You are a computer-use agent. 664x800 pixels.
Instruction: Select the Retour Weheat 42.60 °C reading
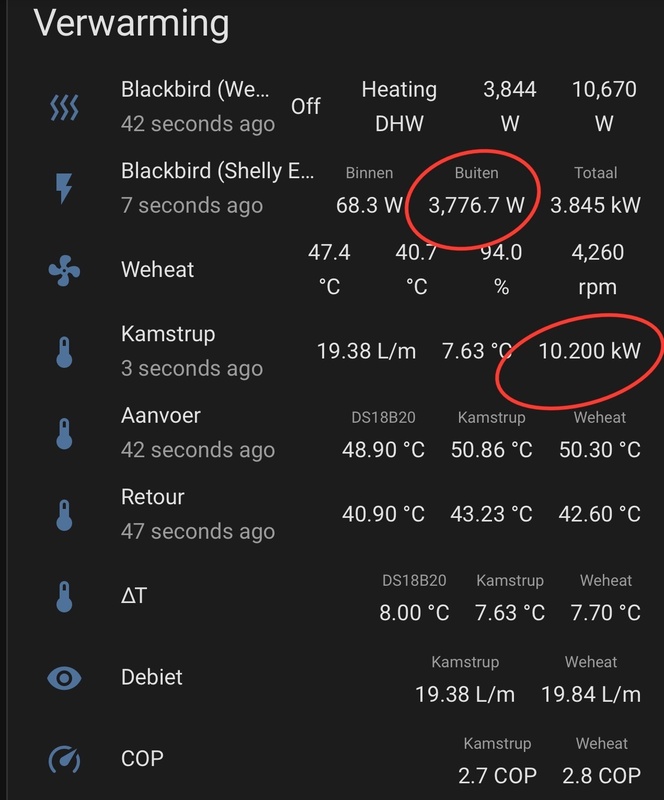(x=600, y=514)
